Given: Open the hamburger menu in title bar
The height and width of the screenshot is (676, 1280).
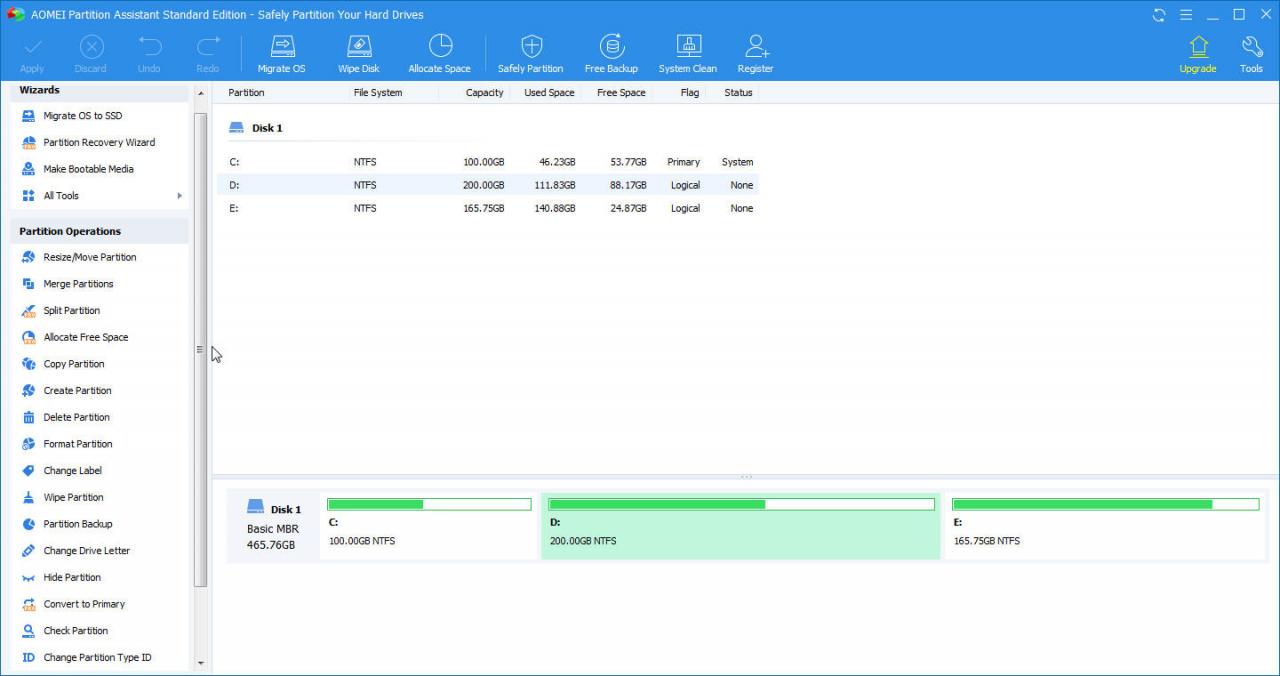Looking at the screenshot, I should point(1185,14).
